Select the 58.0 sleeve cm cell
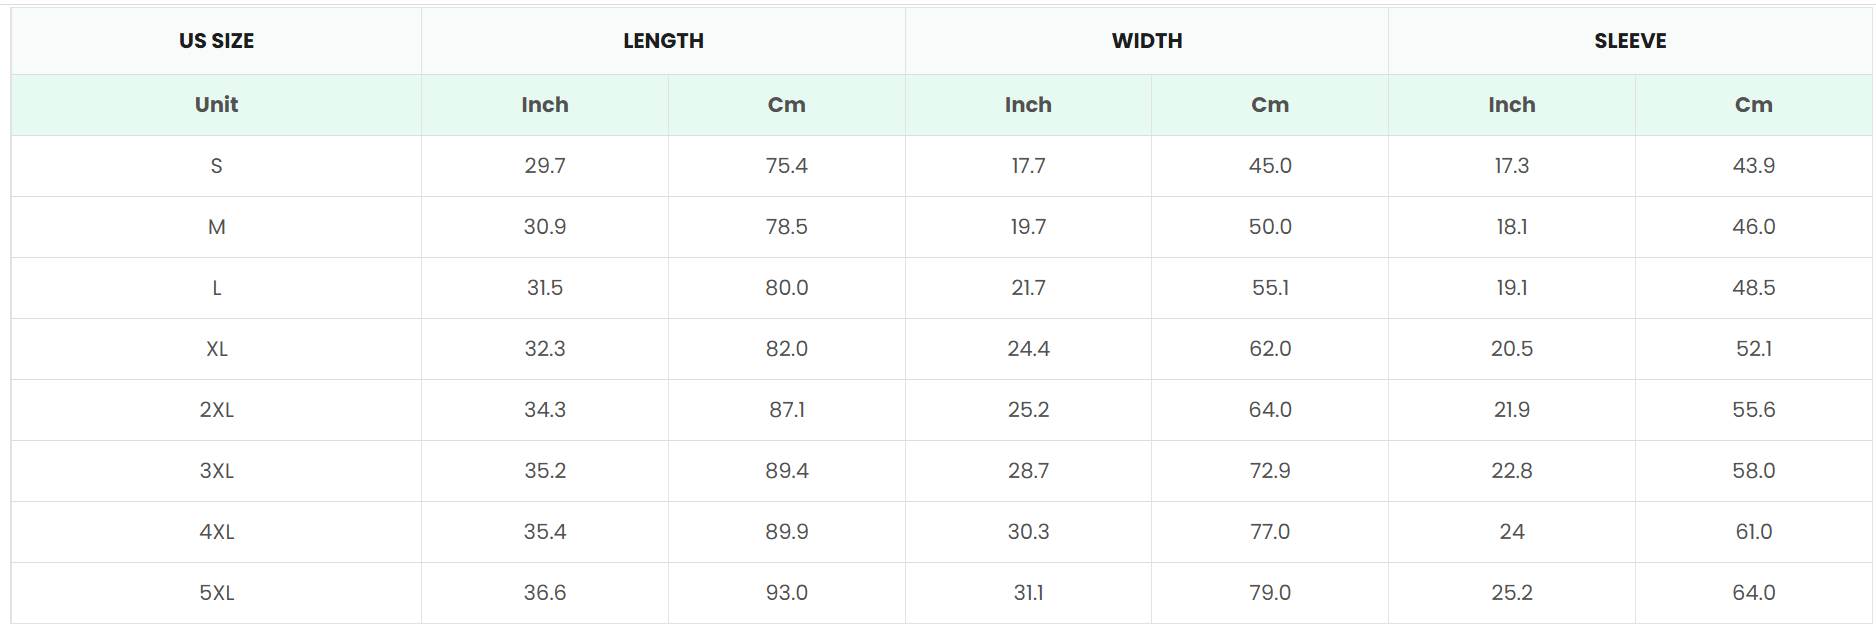1876x637 pixels. click(x=1754, y=471)
